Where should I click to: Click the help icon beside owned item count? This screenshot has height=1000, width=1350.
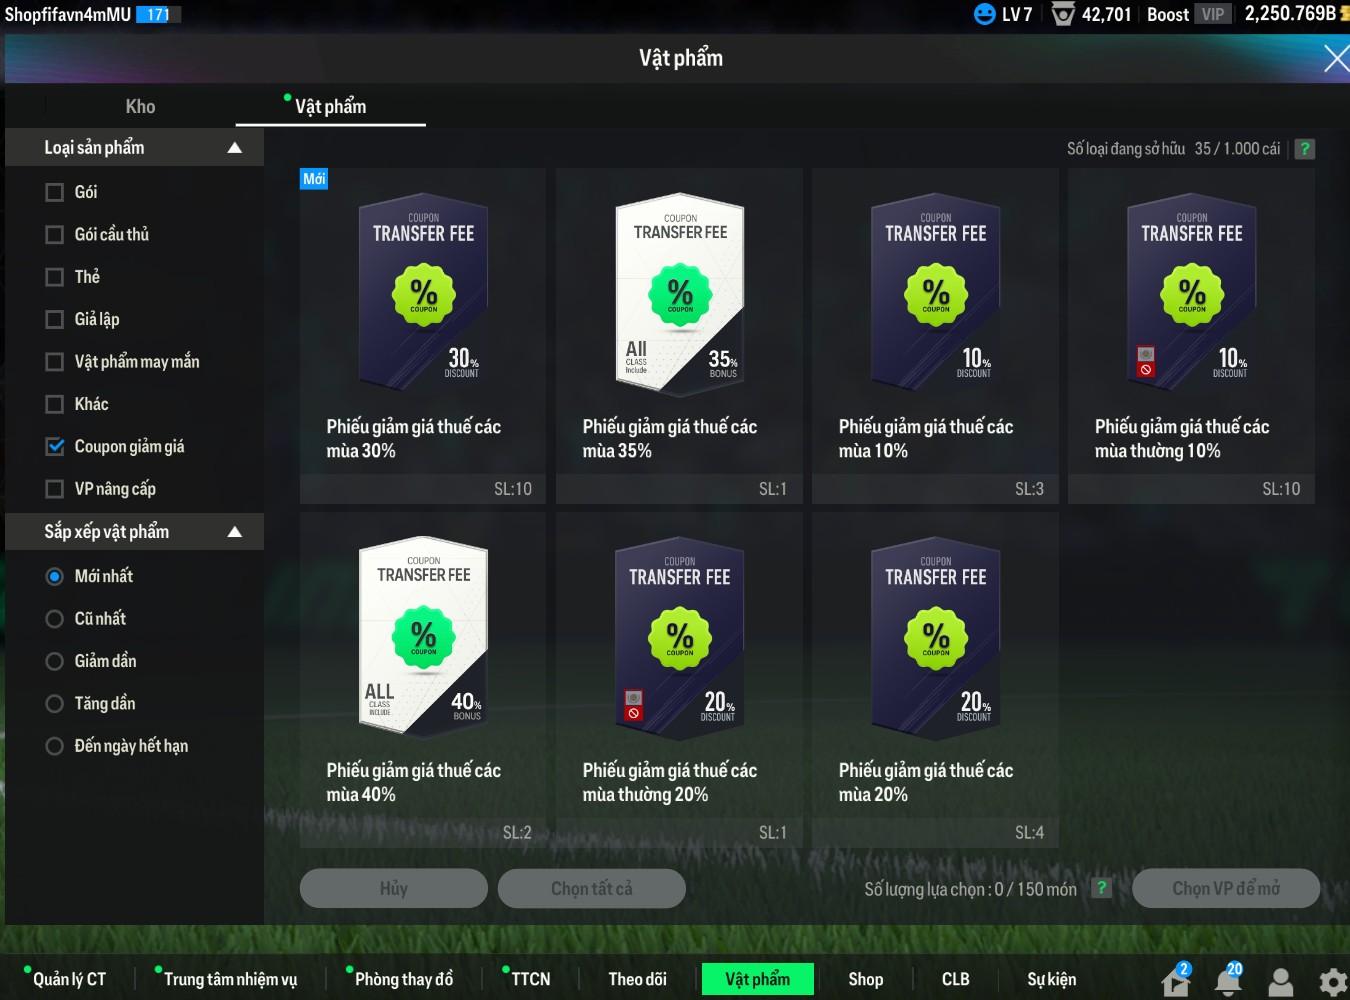click(1304, 149)
